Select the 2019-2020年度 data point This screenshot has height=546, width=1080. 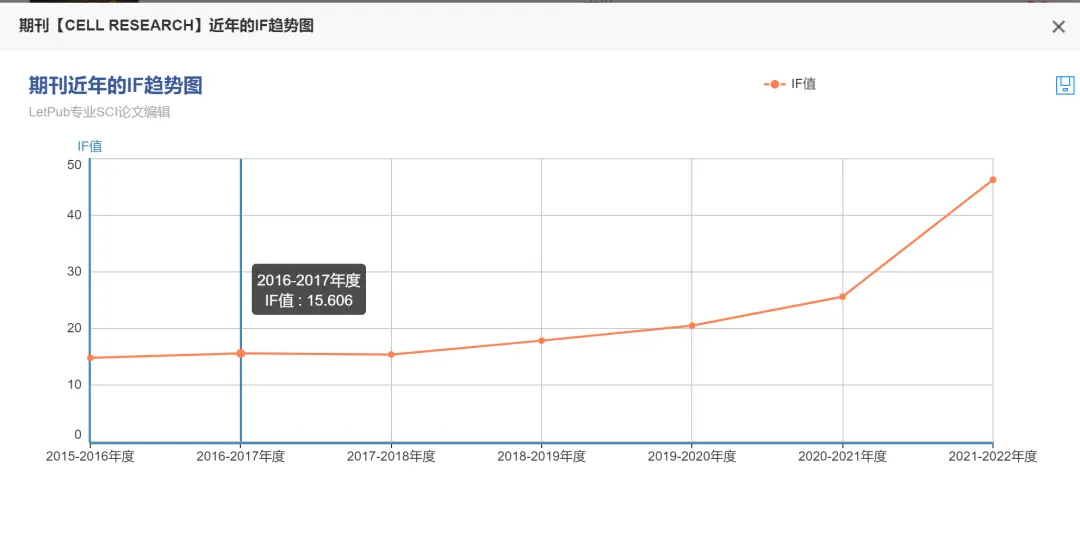pos(692,326)
